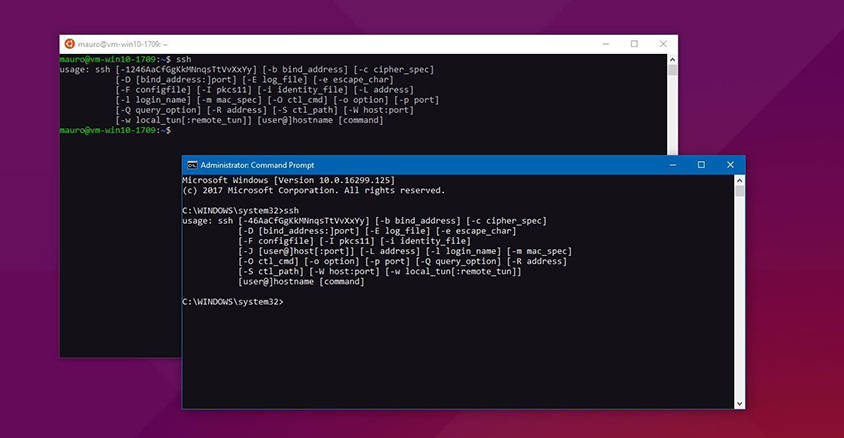Click the scroll-down arrow in the Command Prompt window
Image resolution: width=844 pixels, height=438 pixels.
click(740, 404)
